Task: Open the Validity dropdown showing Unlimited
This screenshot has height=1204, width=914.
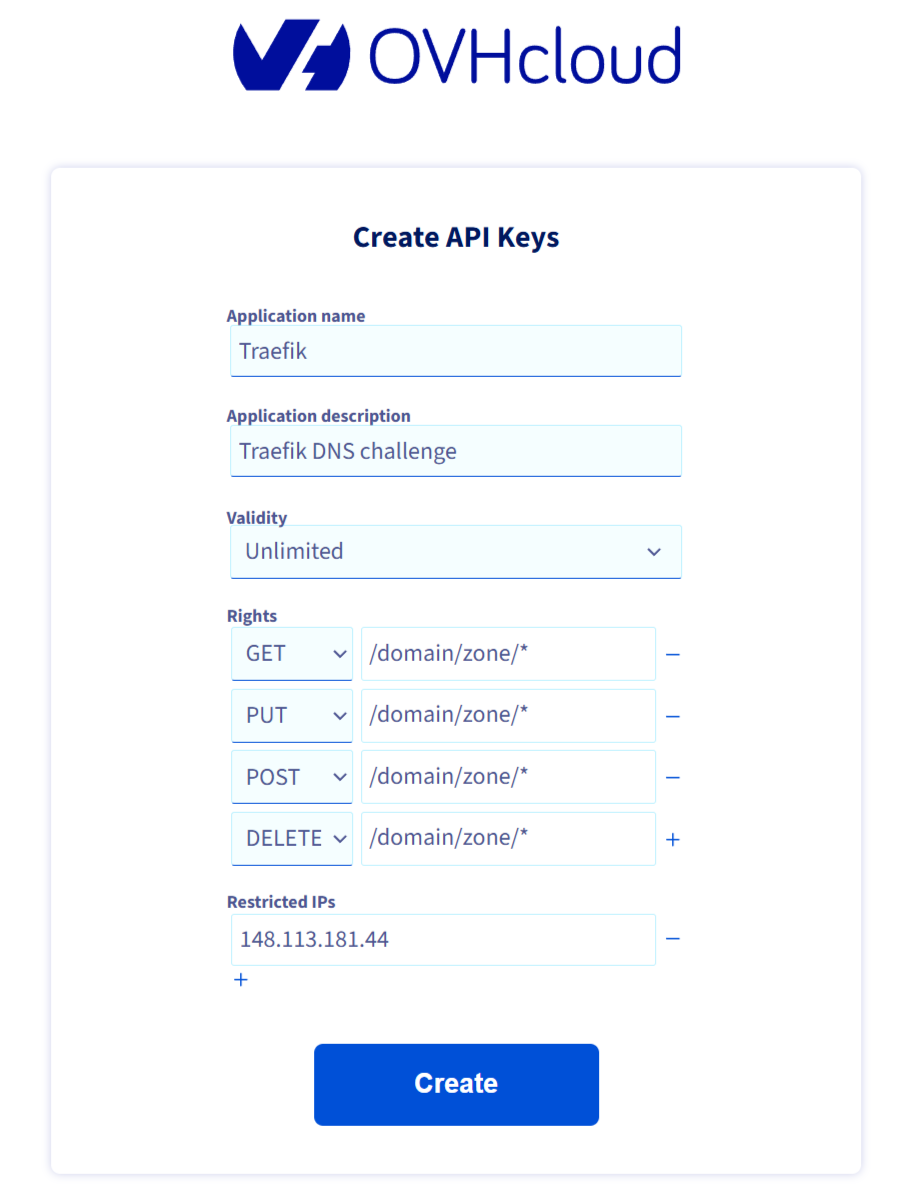Action: coord(456,551)
